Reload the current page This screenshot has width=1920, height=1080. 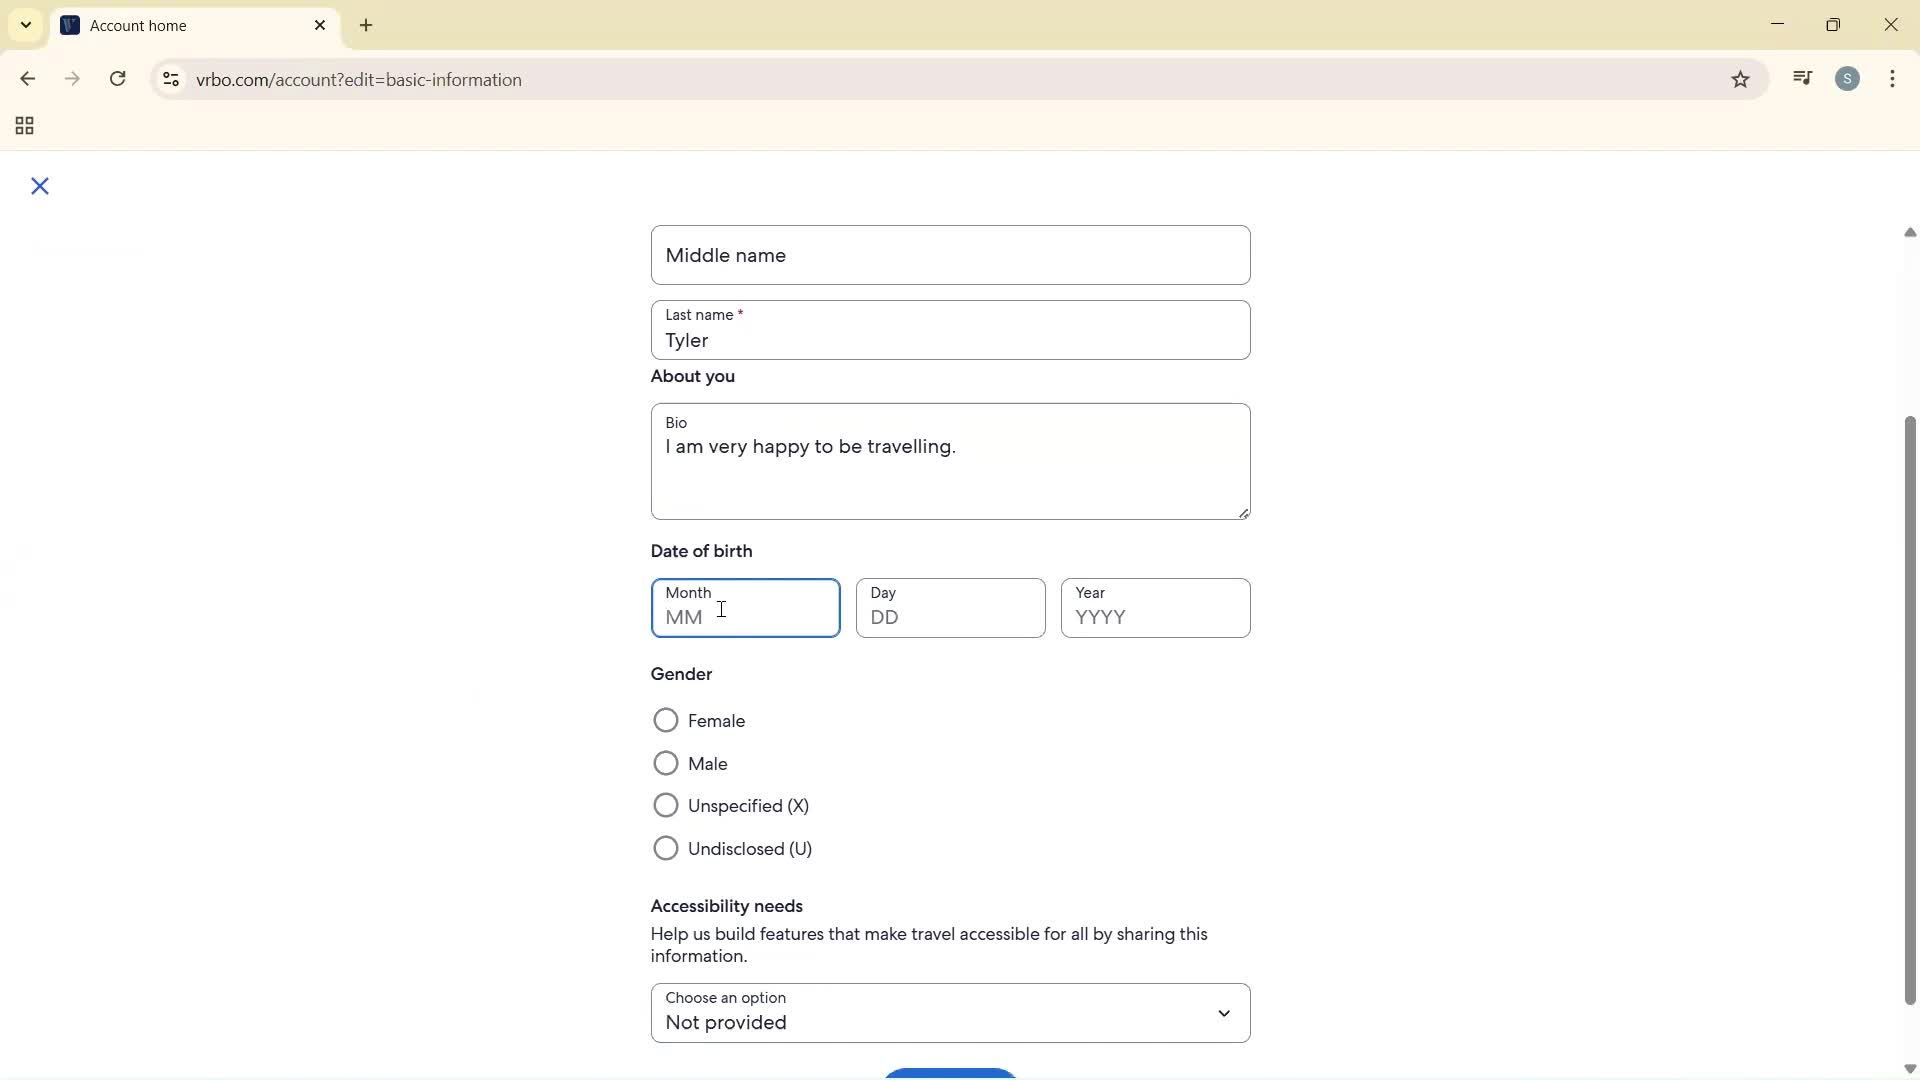click(117, 79)
